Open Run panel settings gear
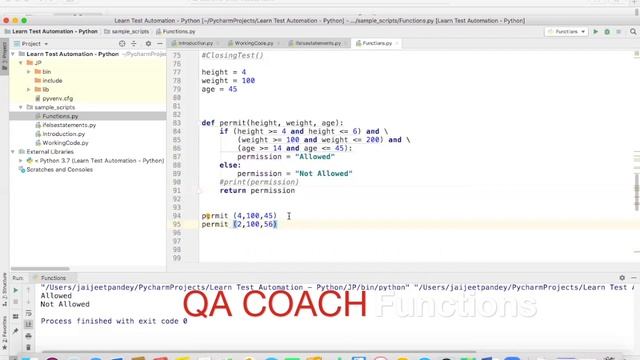The height and width of the screenshot is (360, 640). [x=622, y=278]
